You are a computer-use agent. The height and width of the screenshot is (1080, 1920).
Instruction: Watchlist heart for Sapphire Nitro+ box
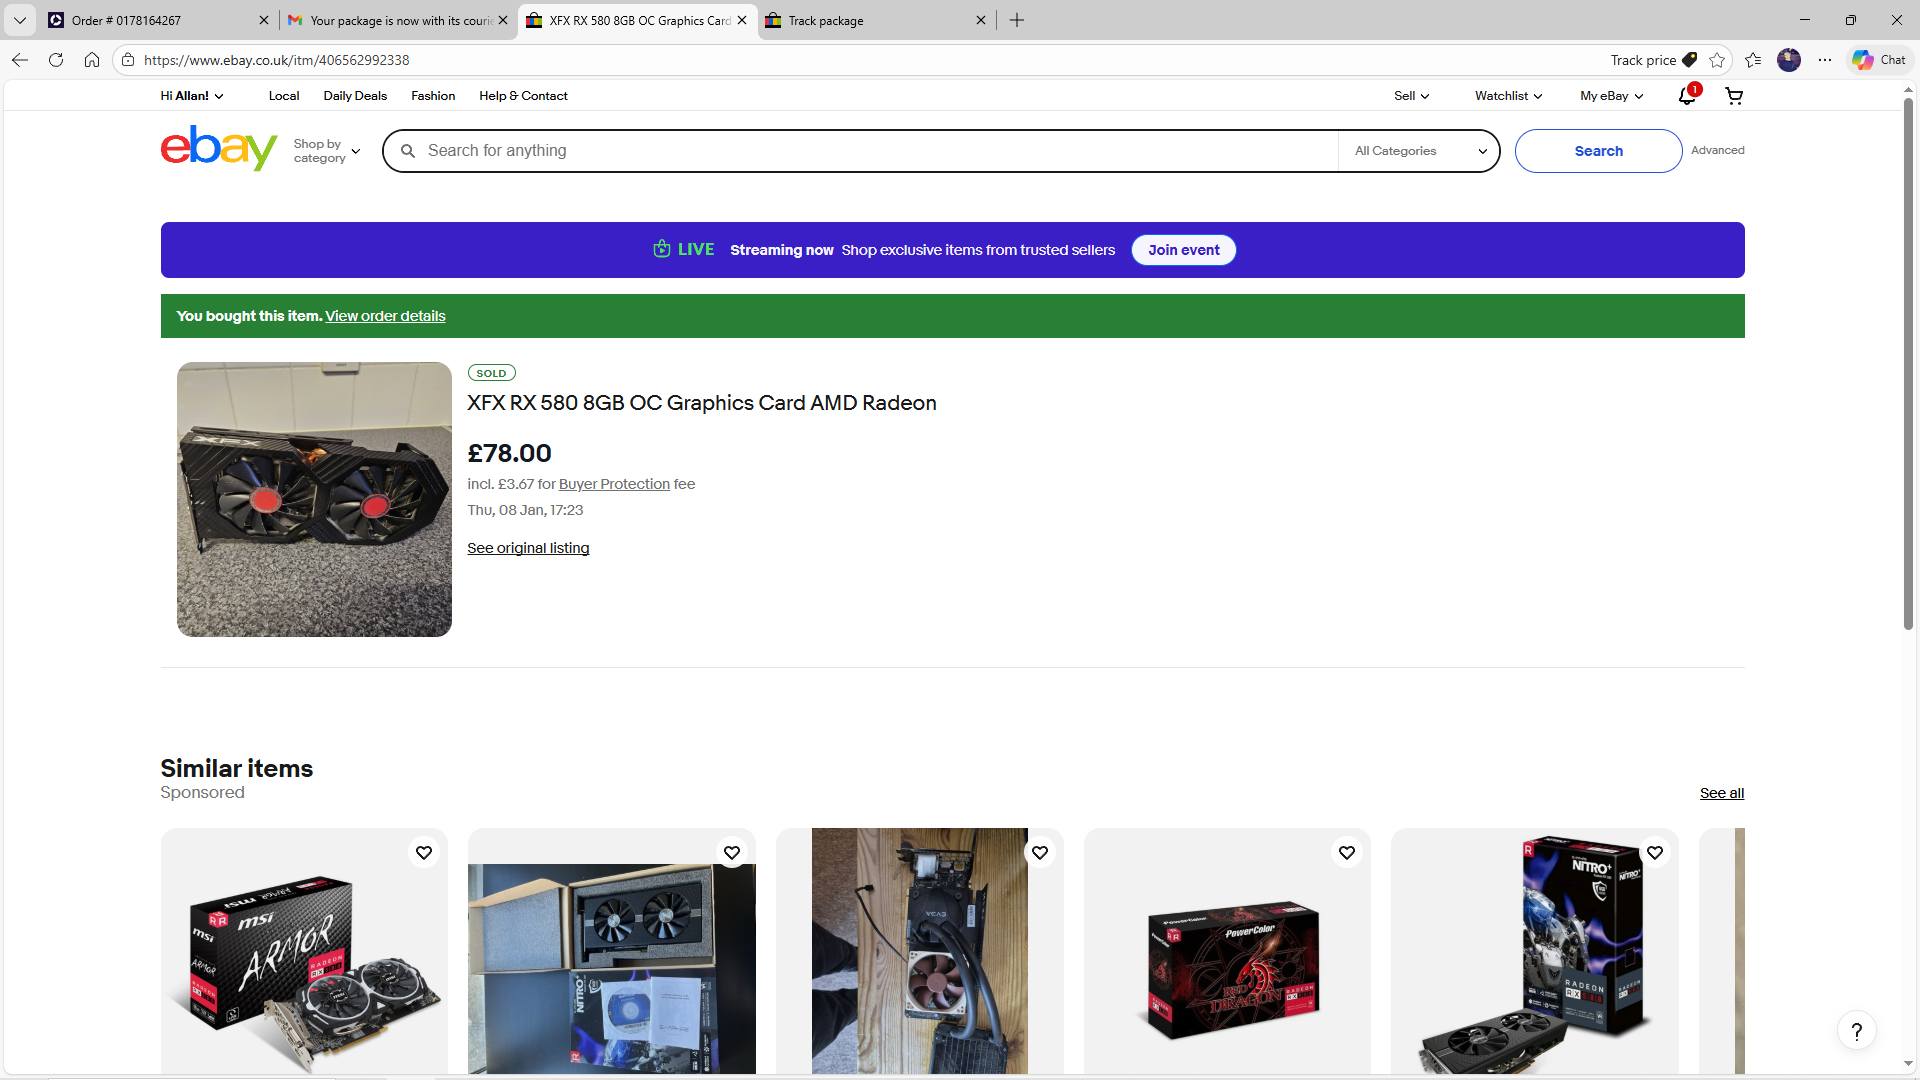pos(1655,853)
